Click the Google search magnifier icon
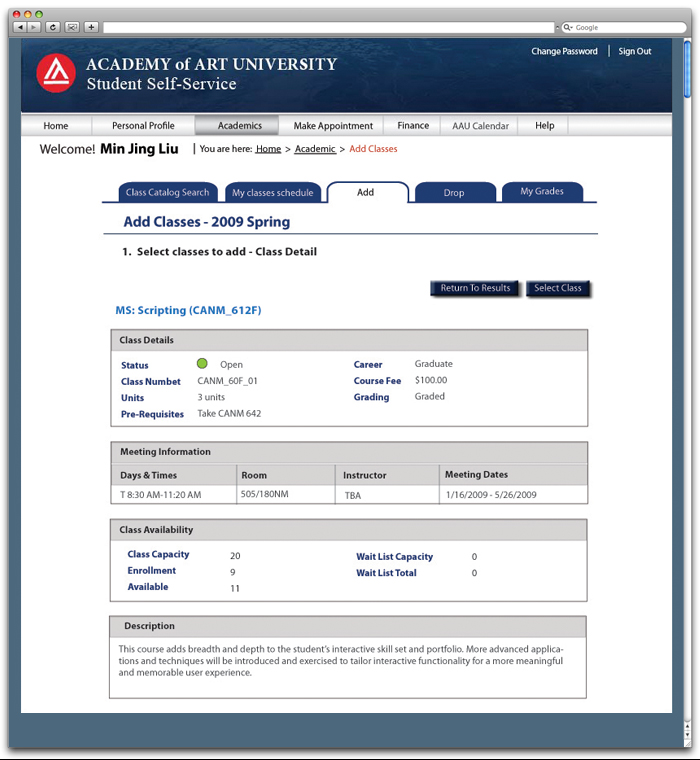Viewport: 700px width, 760px height. [x=567, y=28]
